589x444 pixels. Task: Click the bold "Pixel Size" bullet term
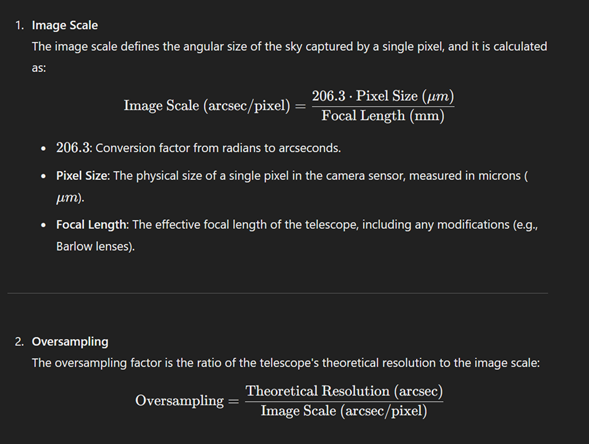(x=82, y=176)
